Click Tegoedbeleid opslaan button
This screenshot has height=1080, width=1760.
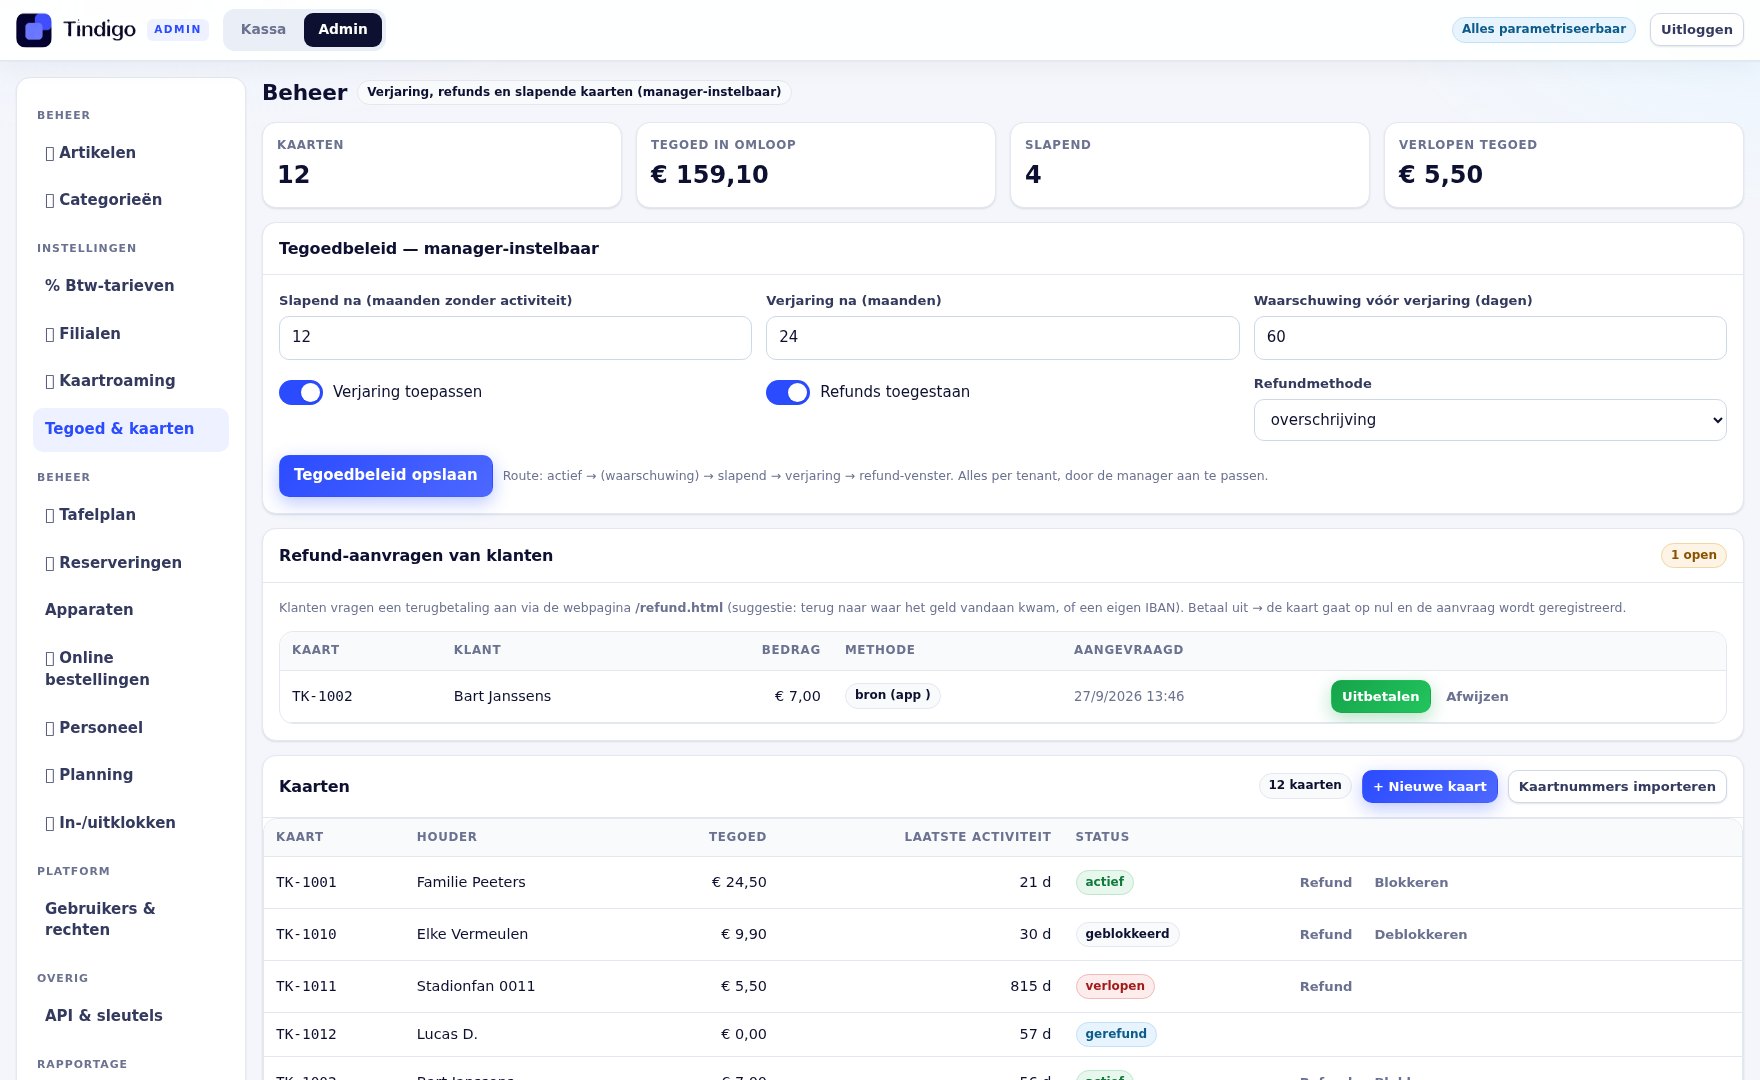[x=386, y=476]
